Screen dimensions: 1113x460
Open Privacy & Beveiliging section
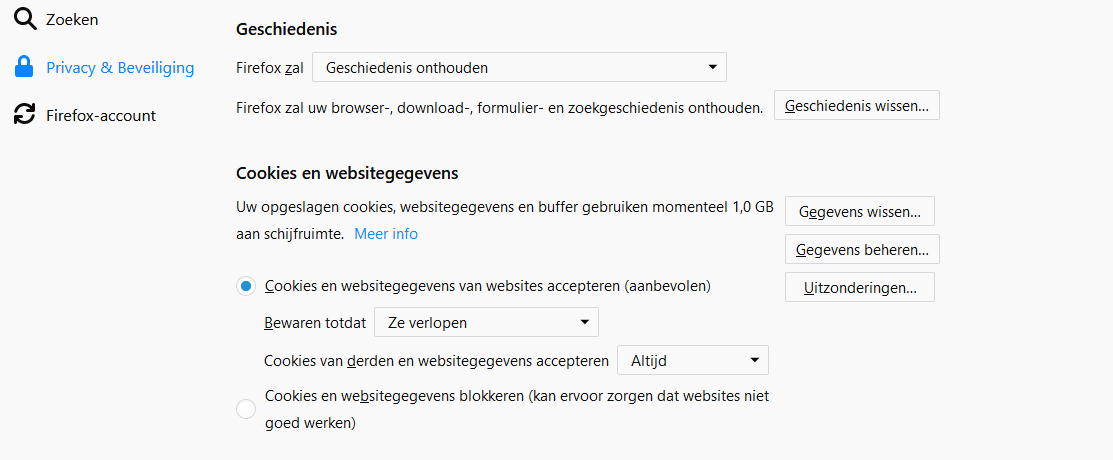click(x=120, y=67)
